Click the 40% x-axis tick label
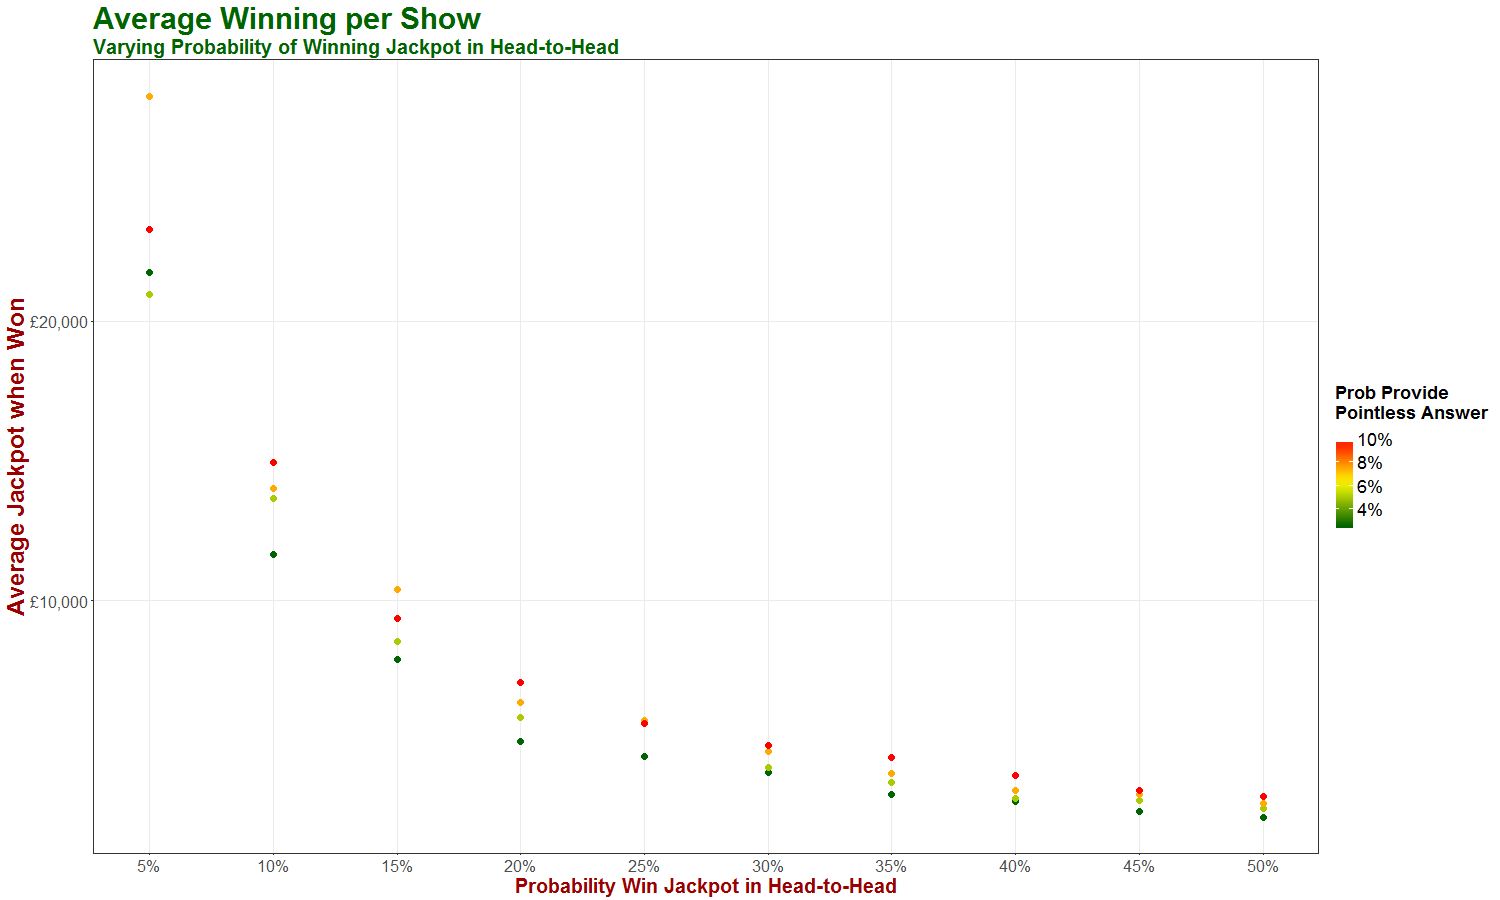The width and height of the screenshot is (1500, 900). click(1015, 867)
